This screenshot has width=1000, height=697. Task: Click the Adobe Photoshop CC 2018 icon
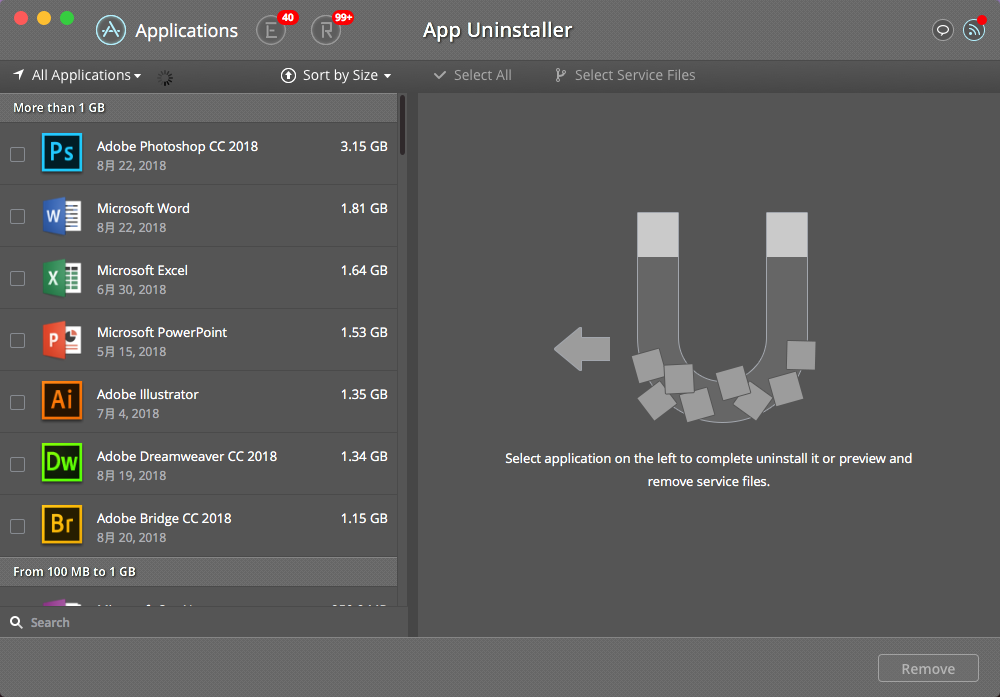pyautogui.click(x=62, y=153)
